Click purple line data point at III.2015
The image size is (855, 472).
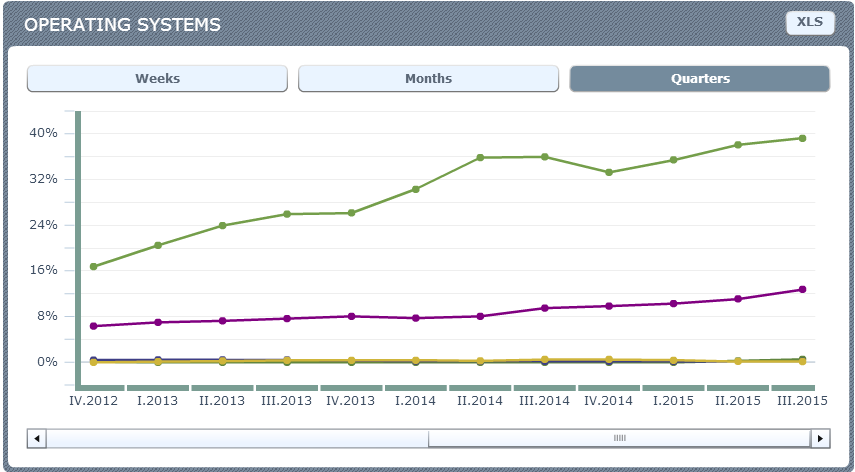[x=802, y=290]
